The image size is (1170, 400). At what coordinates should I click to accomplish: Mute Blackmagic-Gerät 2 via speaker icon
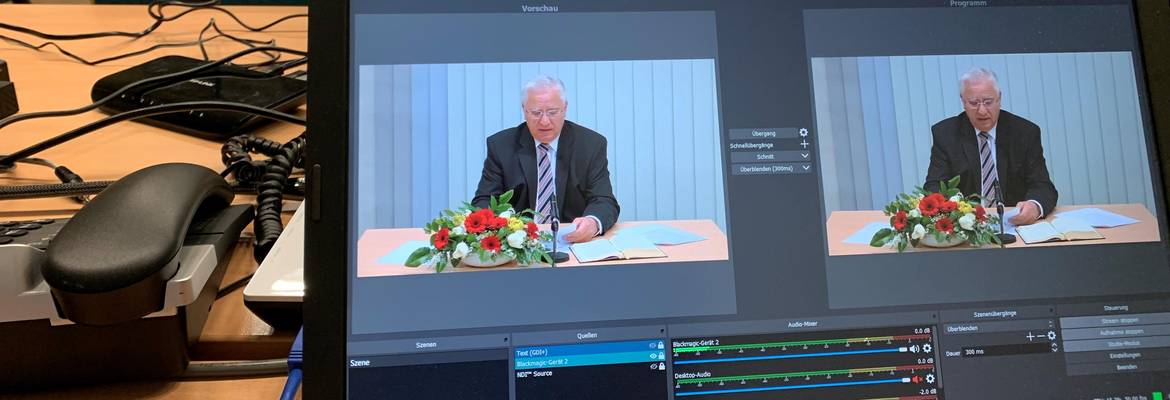point(915,349)
